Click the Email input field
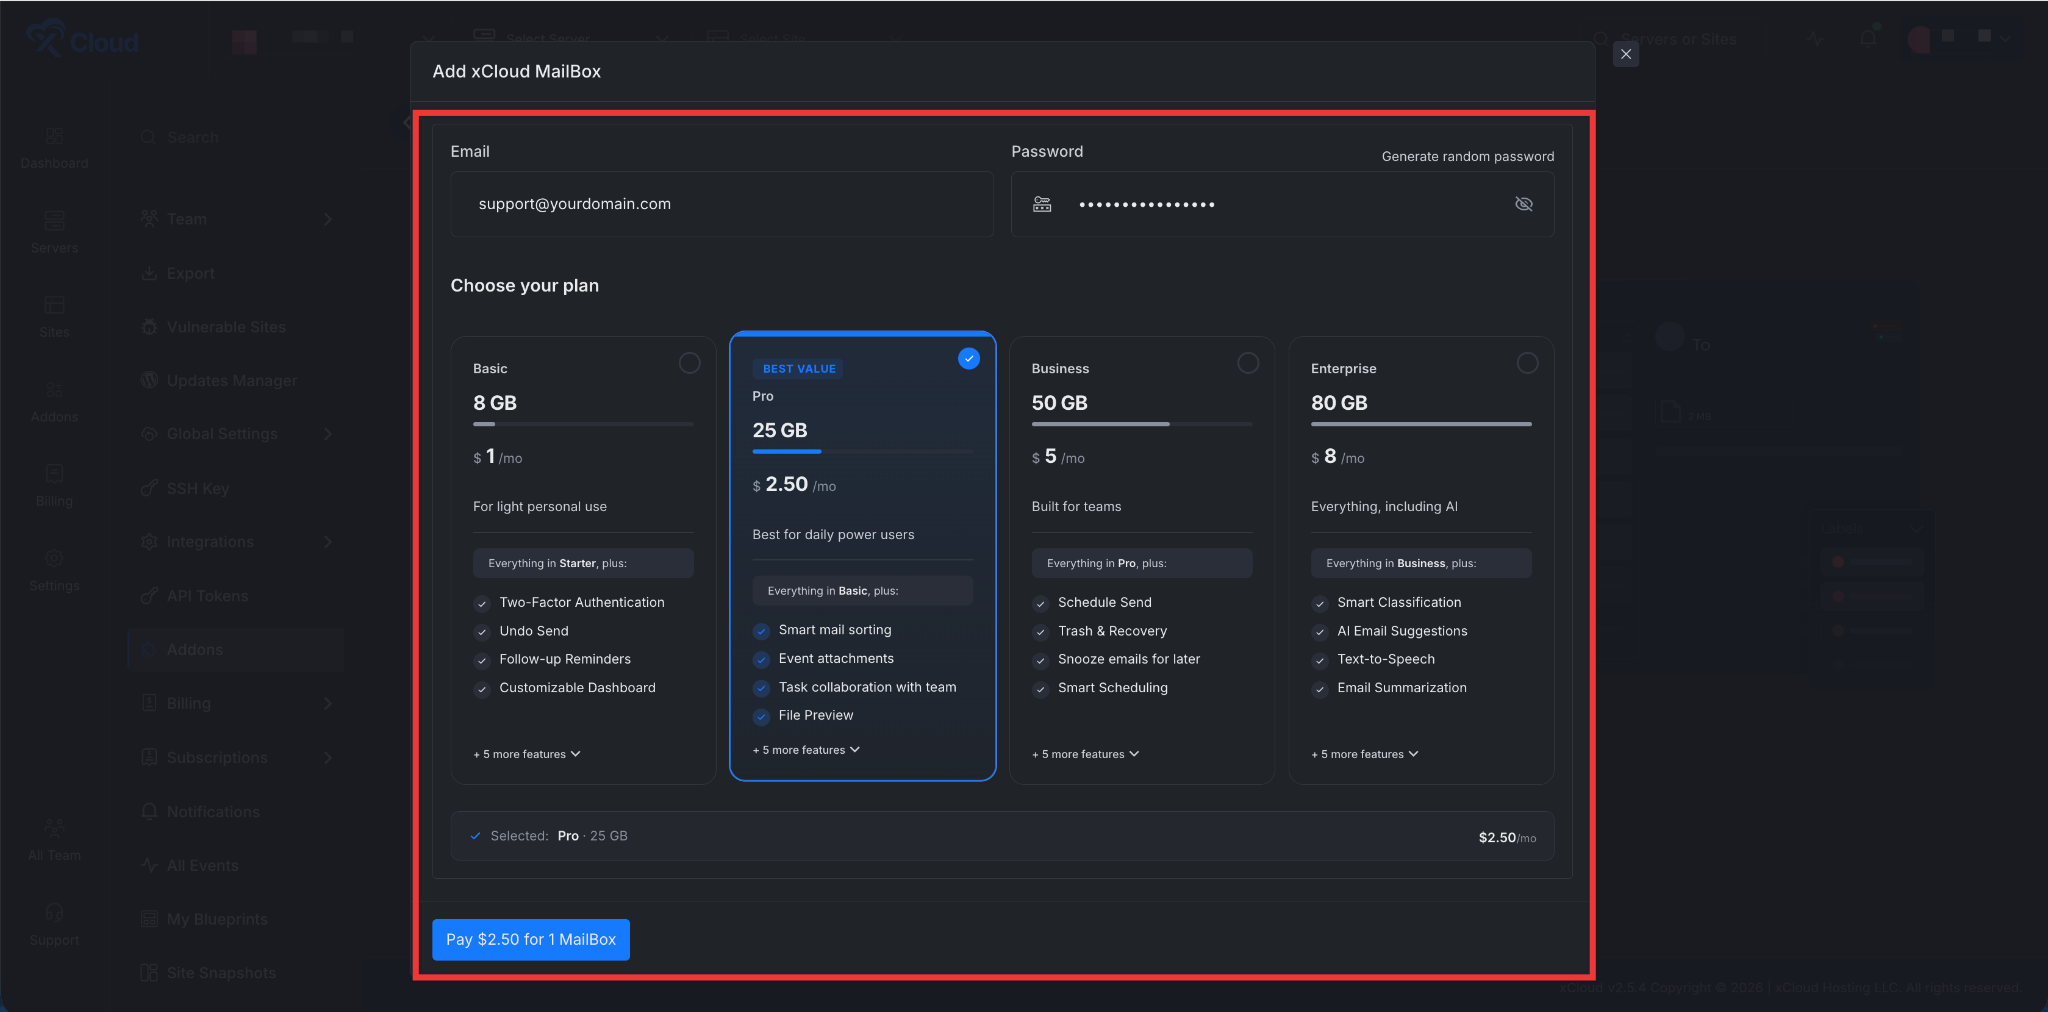This screenshot has width=2048, height=1012. point(722,204)
